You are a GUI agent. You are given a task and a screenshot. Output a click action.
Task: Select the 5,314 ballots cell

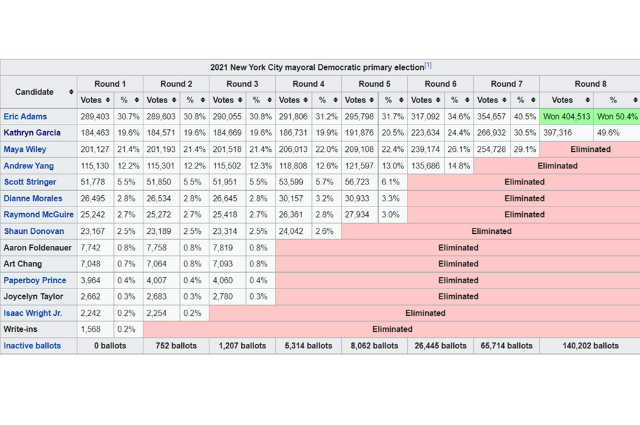(x=309, y=346)
